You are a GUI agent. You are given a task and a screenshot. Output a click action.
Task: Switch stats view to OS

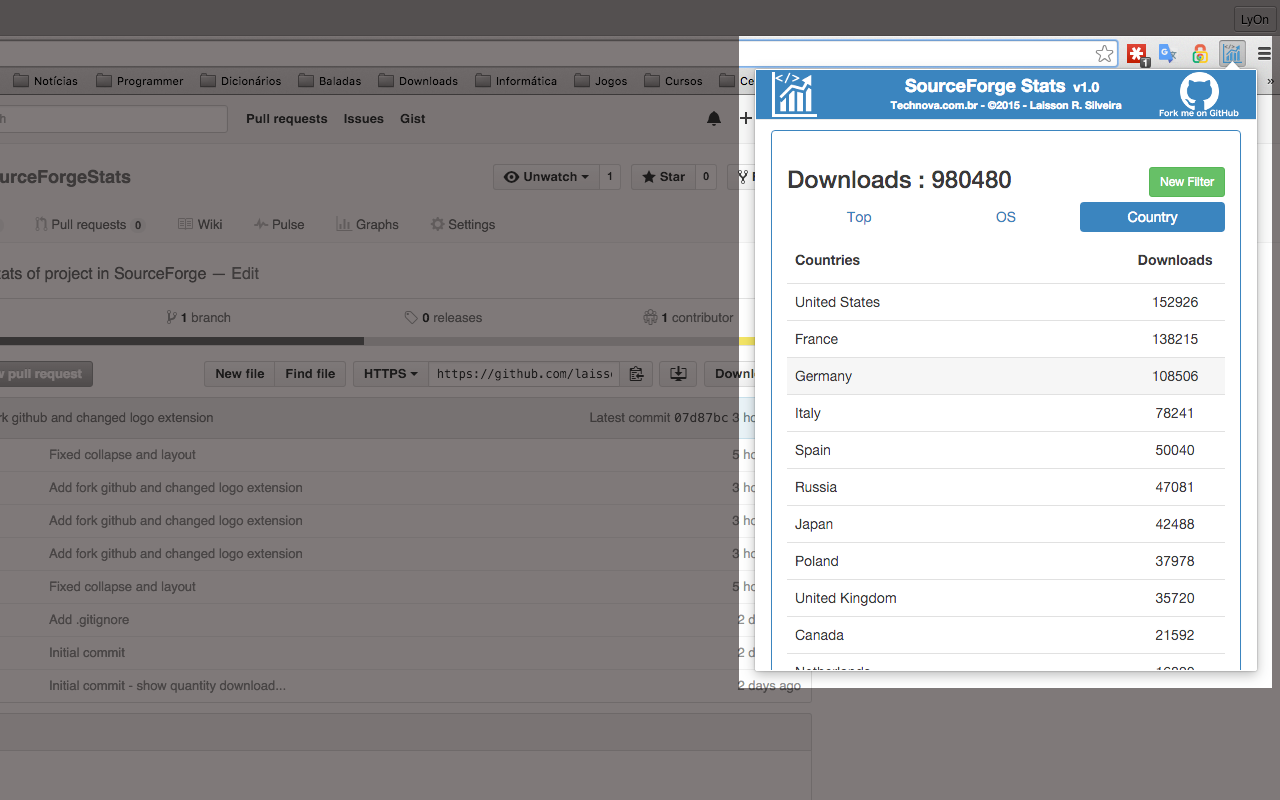tap(1005, 217)
